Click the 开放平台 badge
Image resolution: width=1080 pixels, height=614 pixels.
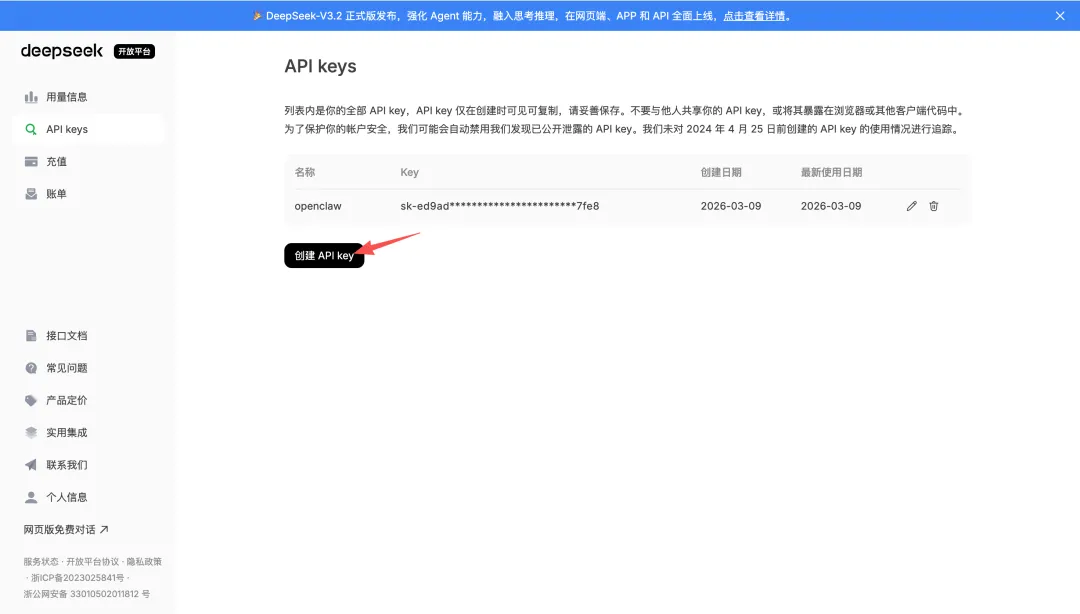[134, 52]
